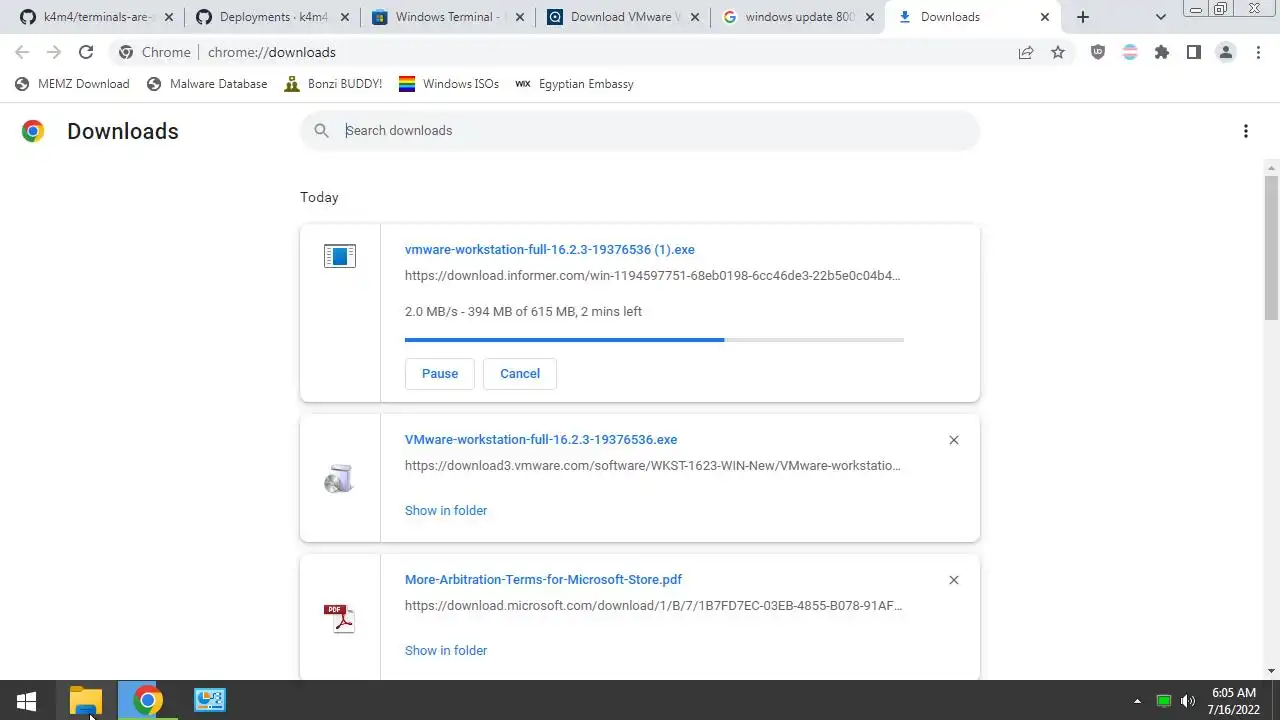Click the battery tray icon
This screenshot has width=1280, height=720.
pyautogui.click(x=1164, y=701)
